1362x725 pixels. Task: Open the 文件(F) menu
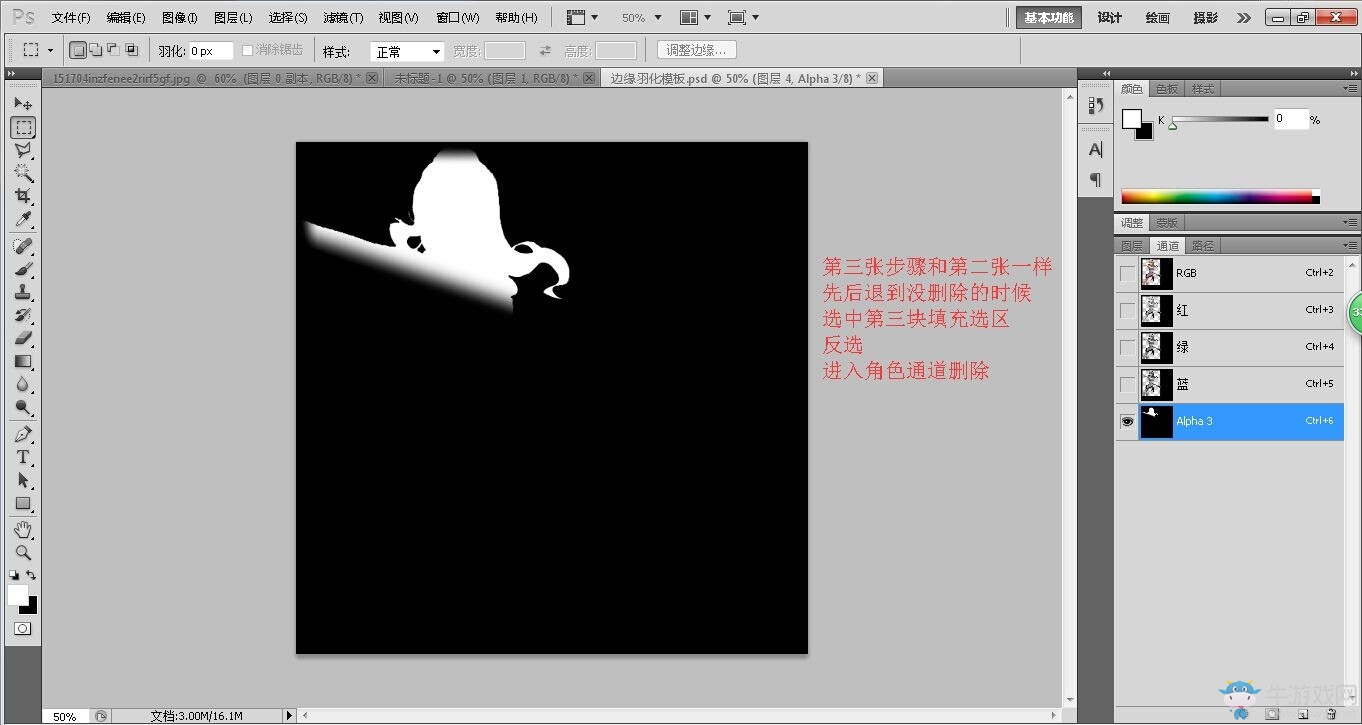(71, 18)
